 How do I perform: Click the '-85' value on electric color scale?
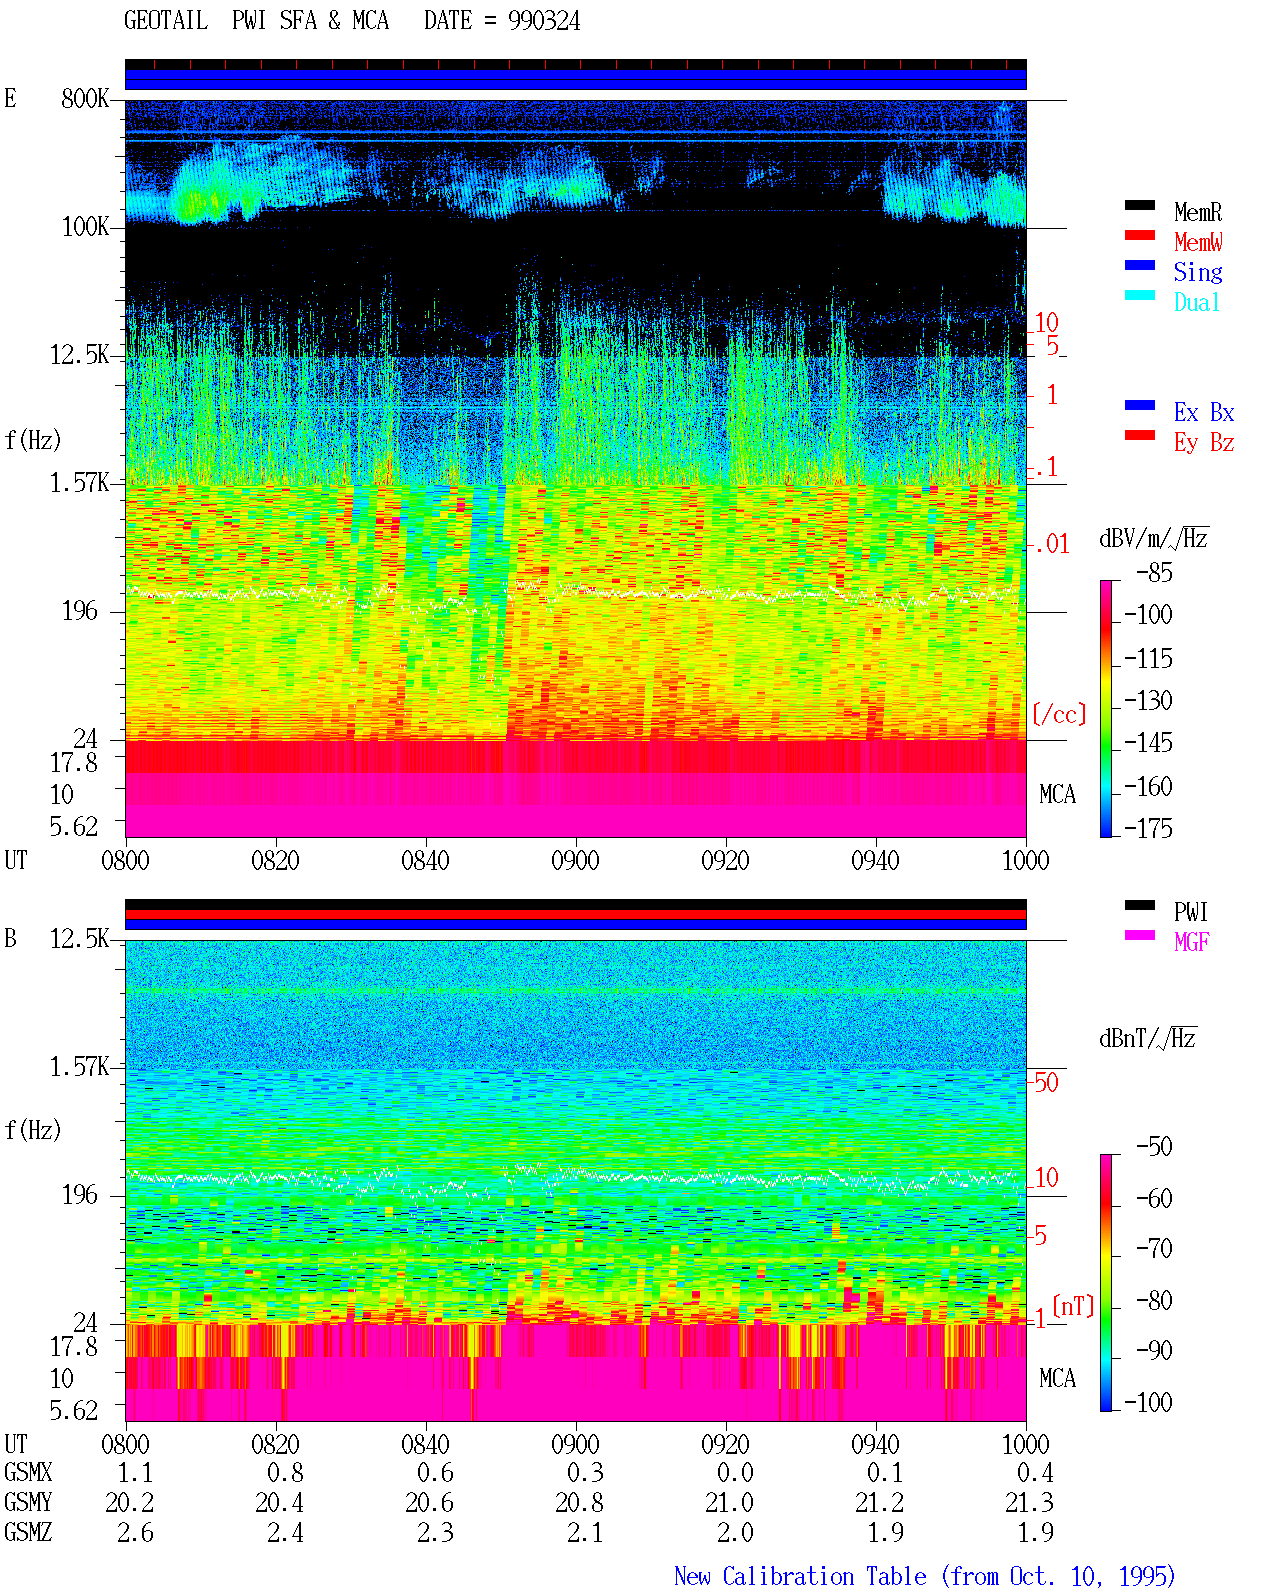point(1154,573)
